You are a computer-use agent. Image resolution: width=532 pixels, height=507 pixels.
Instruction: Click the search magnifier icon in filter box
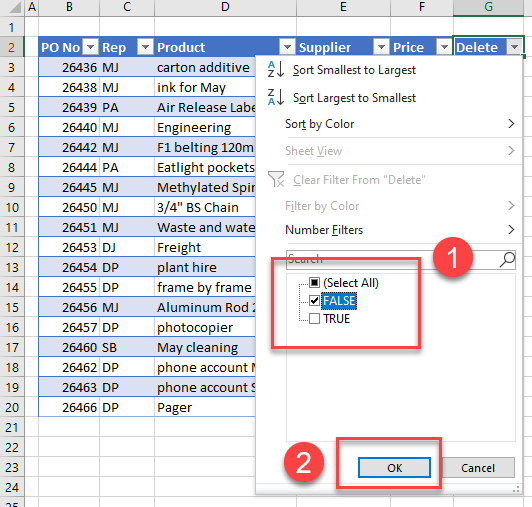point(508,260)
